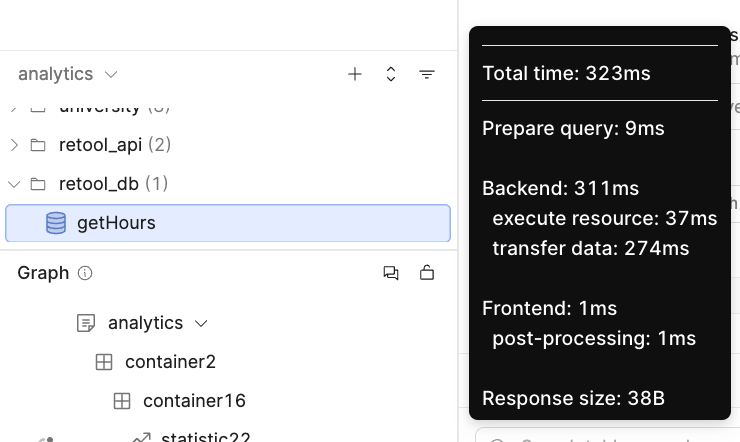Select container16 in the graph tree

pos(194,401)
